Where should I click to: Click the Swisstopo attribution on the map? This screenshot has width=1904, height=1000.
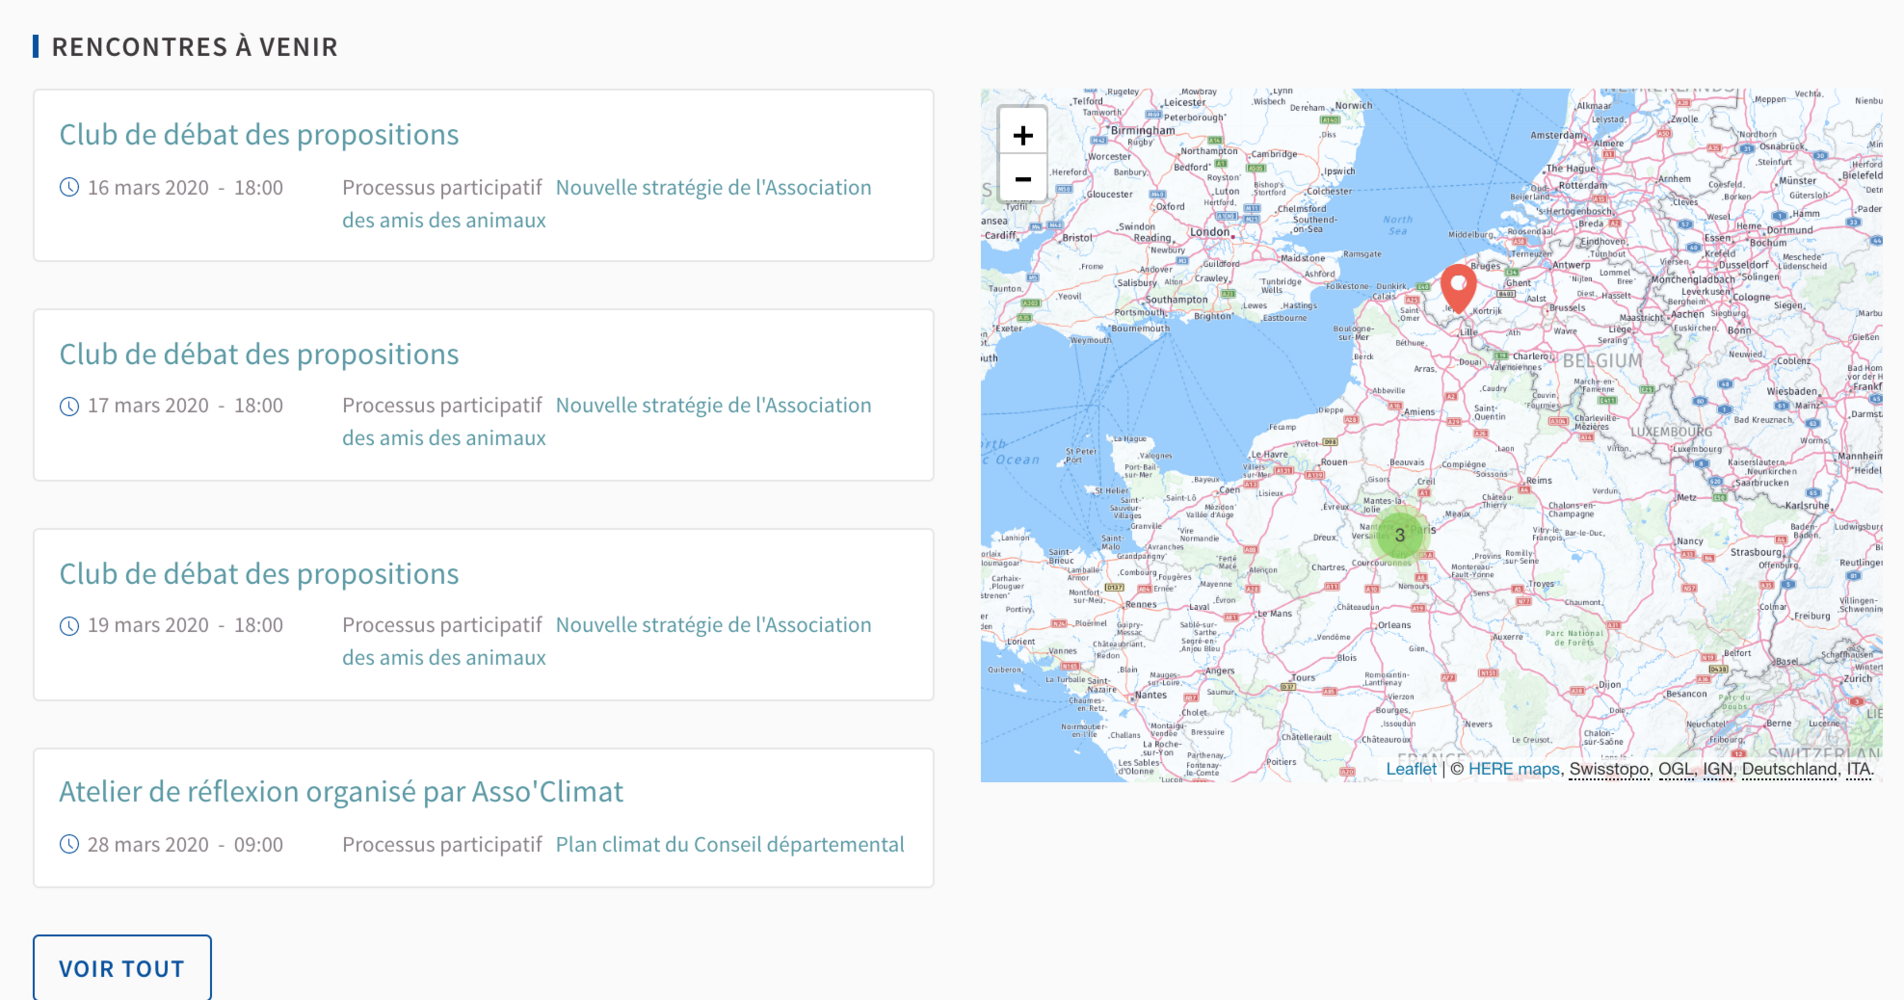click(1608, 769)
